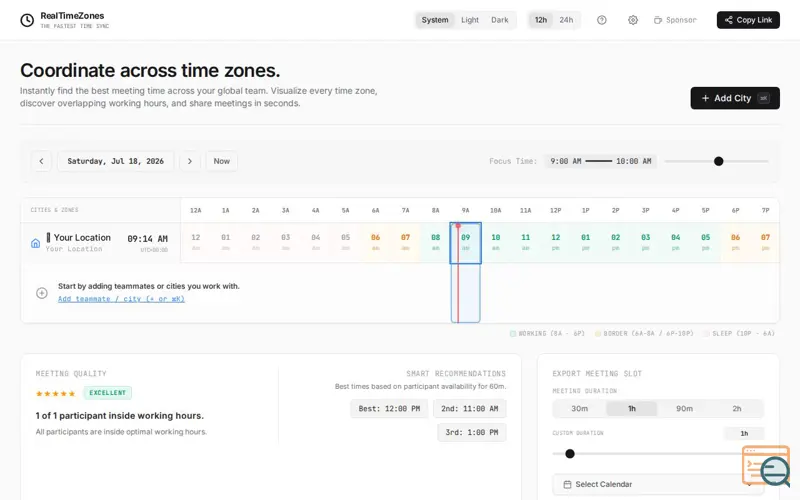
Task: Select 24h time format
Action: coord(566,20)
